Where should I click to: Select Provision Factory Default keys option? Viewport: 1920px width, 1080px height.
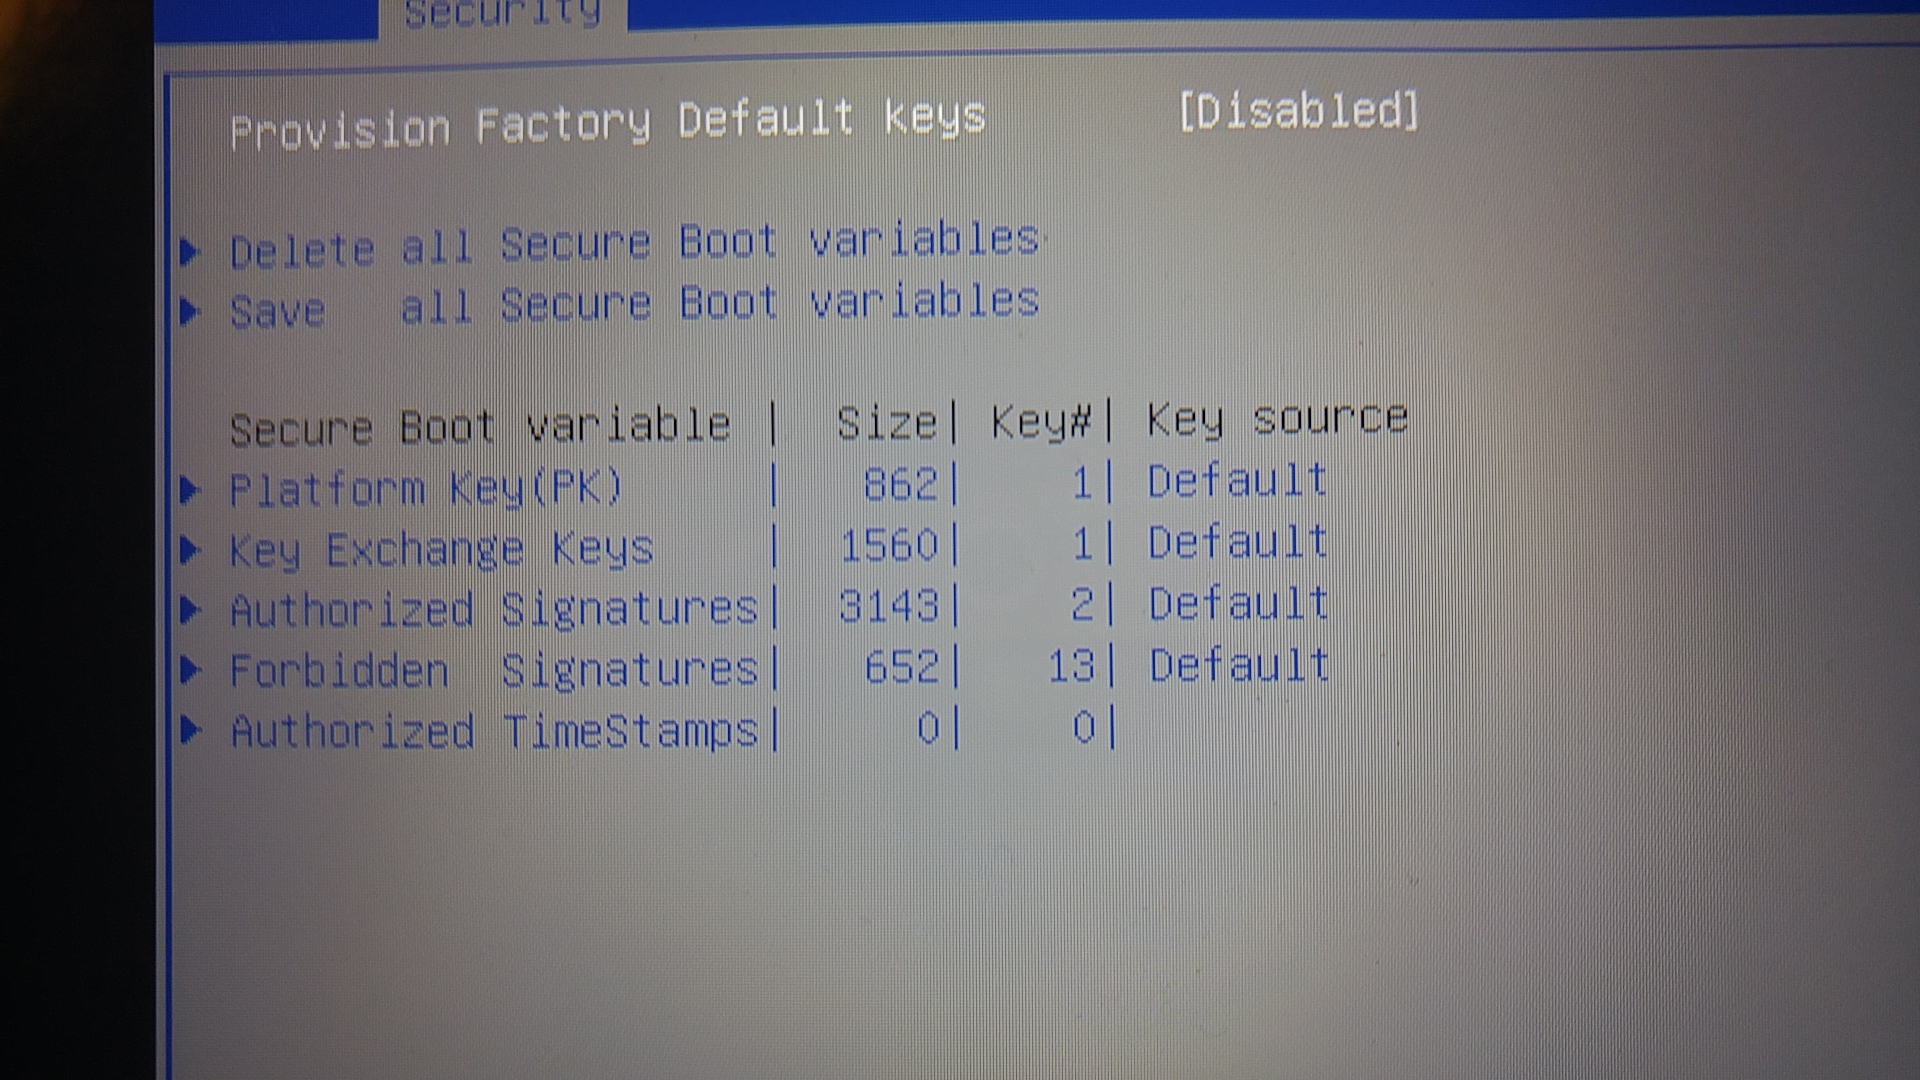click(607, 124)
